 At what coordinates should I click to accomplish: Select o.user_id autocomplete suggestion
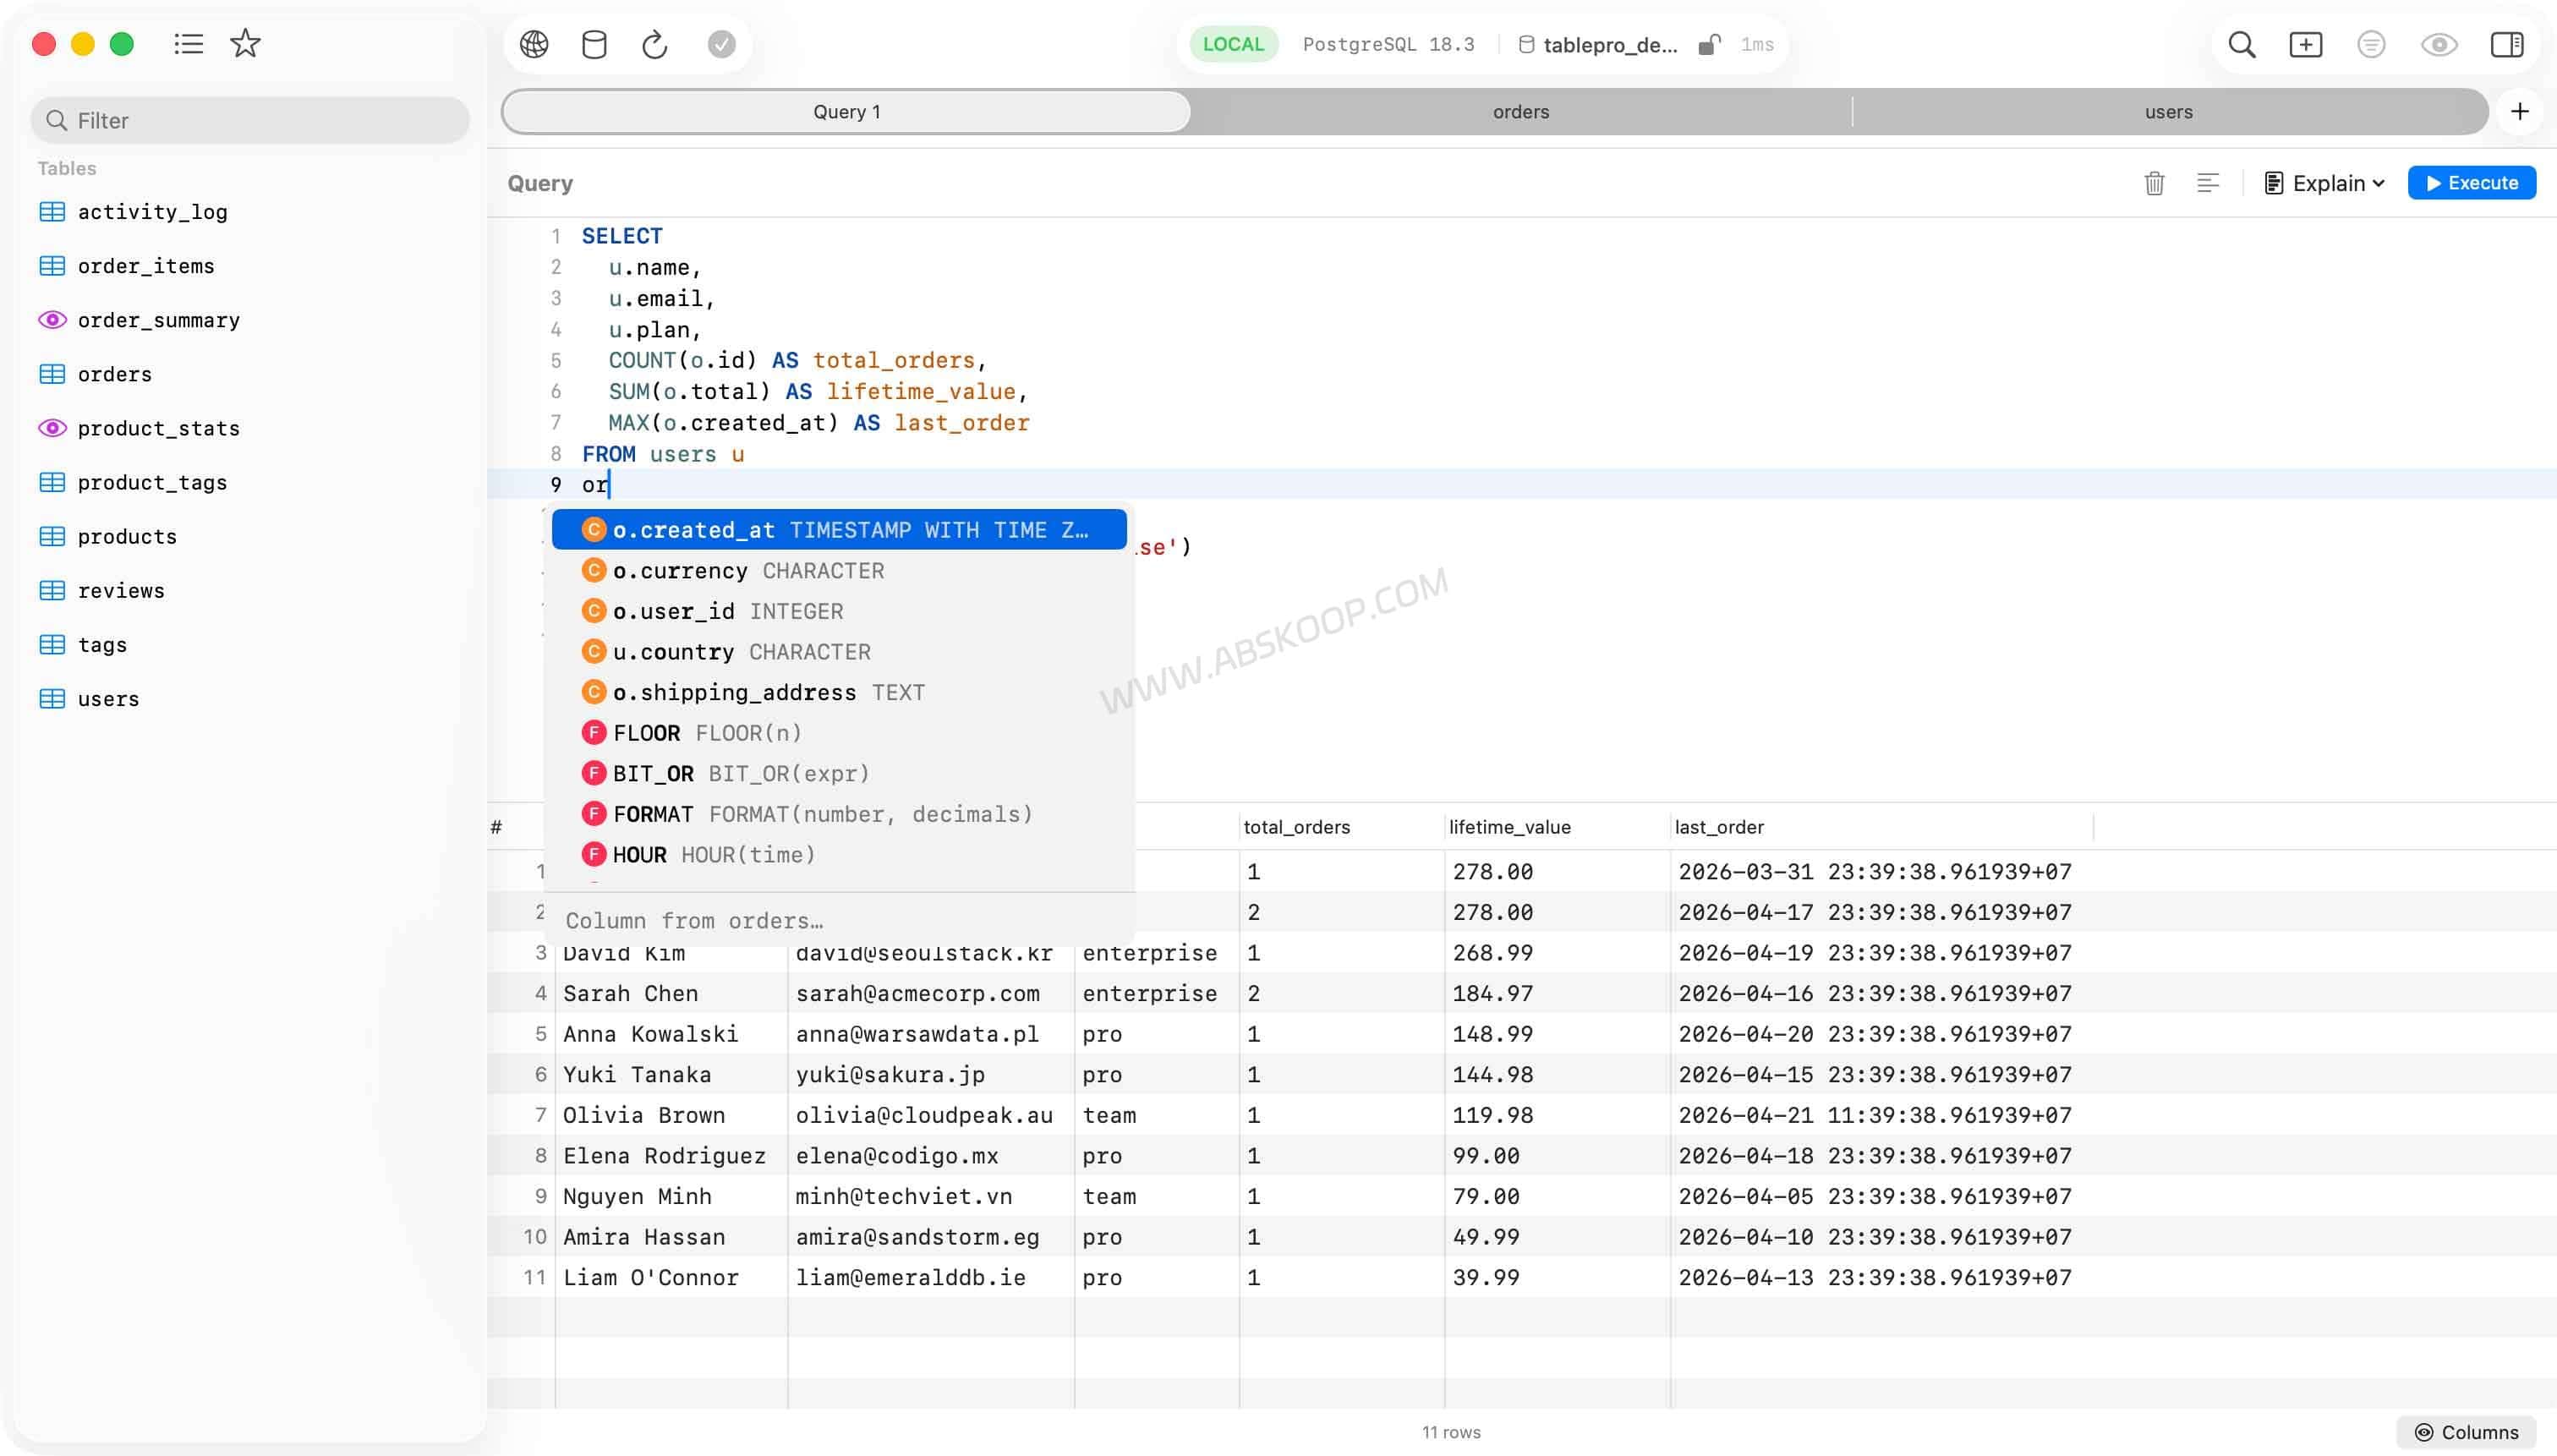point(839,611)
